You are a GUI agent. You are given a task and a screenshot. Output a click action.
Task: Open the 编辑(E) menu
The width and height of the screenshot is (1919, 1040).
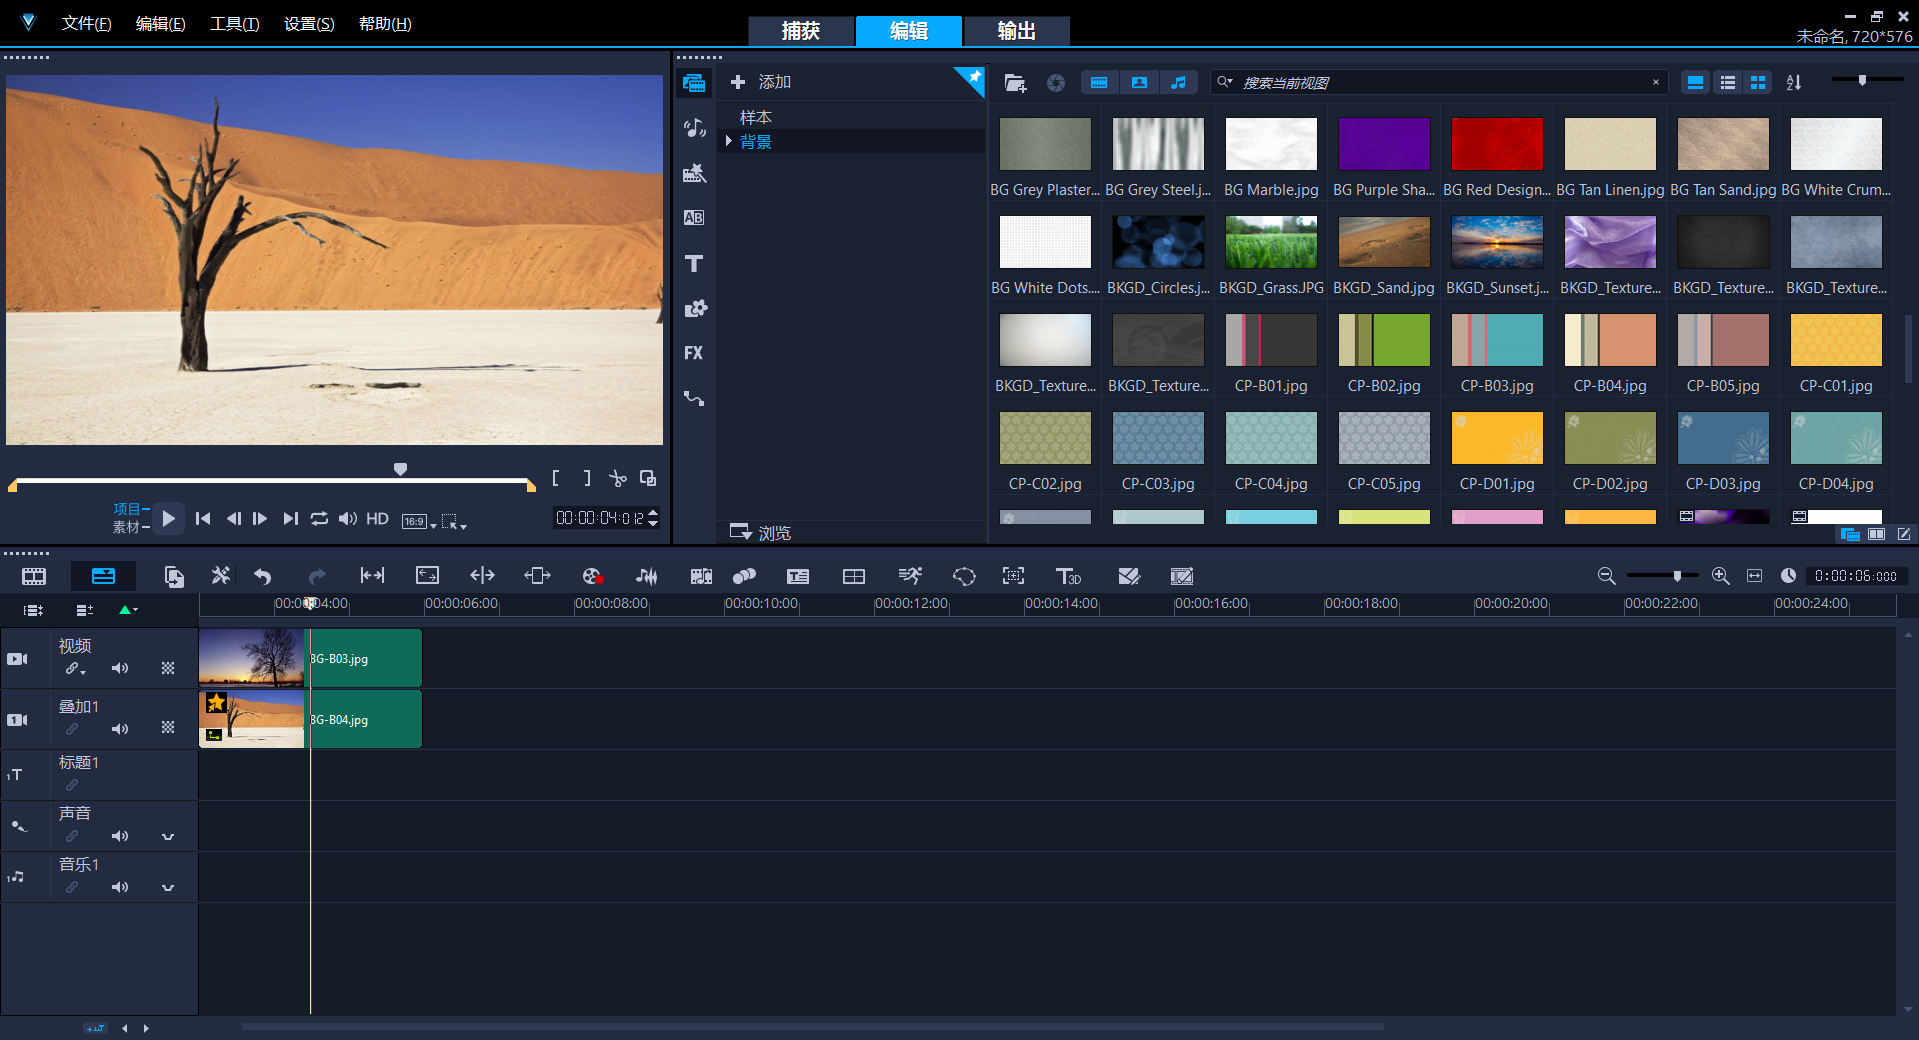161,23
